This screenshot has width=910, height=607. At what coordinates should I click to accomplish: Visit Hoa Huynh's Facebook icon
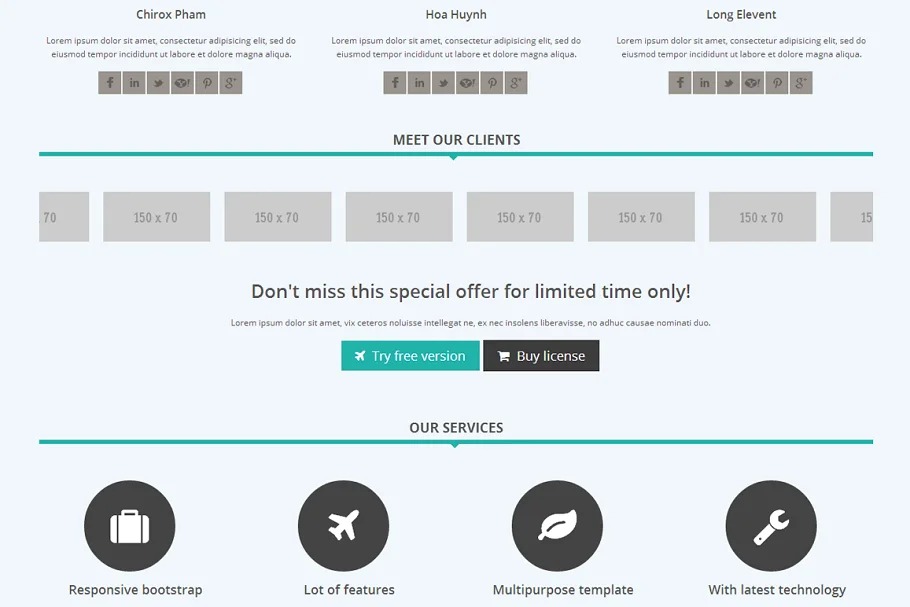click(395, 83)
